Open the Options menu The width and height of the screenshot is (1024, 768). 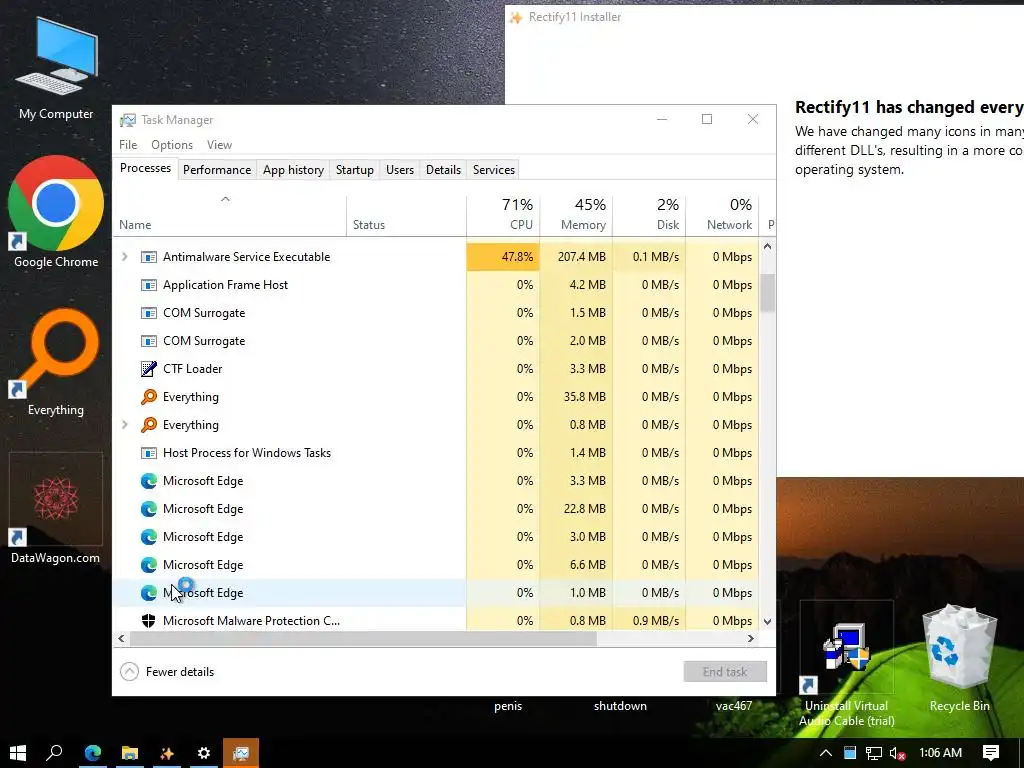click(172, 145)
